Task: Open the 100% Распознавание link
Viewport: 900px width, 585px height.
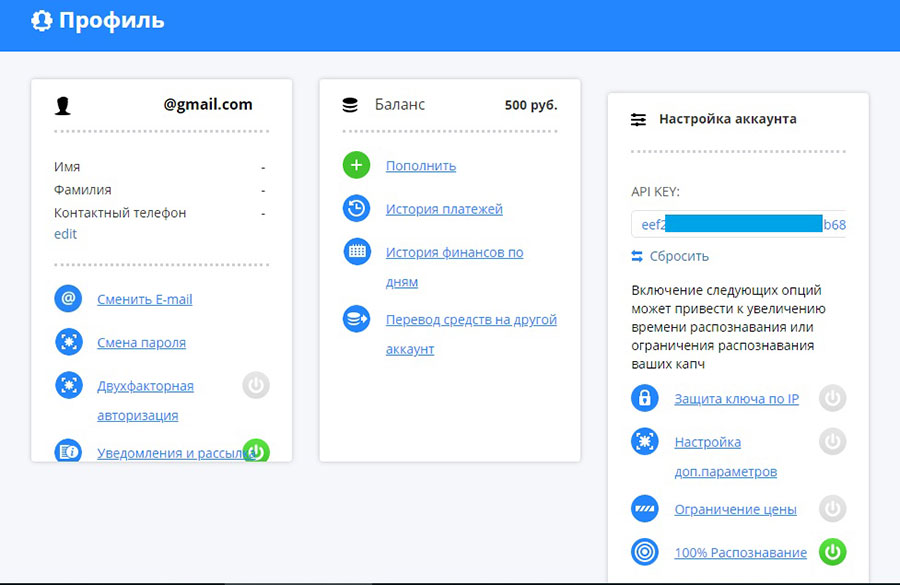Action: tap(740, 553)
